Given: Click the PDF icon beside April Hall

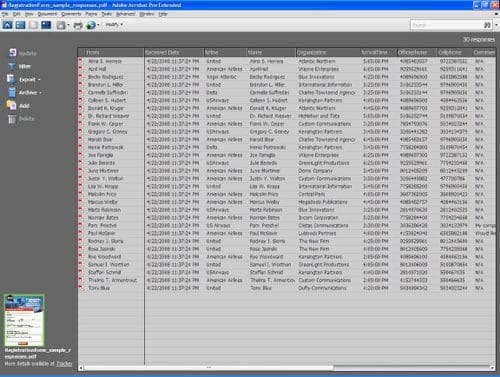Looking at the screenshot, I should click(81, 69).
